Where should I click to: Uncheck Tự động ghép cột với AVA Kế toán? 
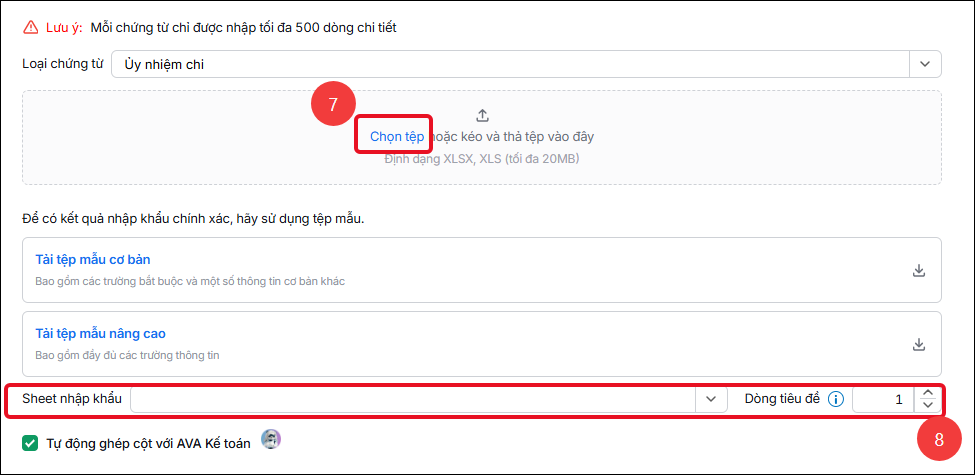tap(30, 443)
